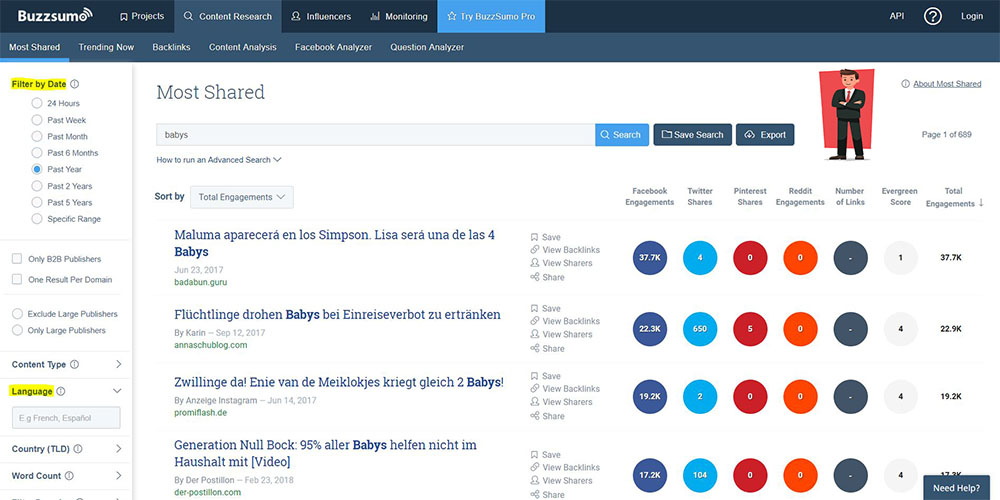Expand the Word Count filter
This screenshot has height=500, width=1000.
pos(119,476)
